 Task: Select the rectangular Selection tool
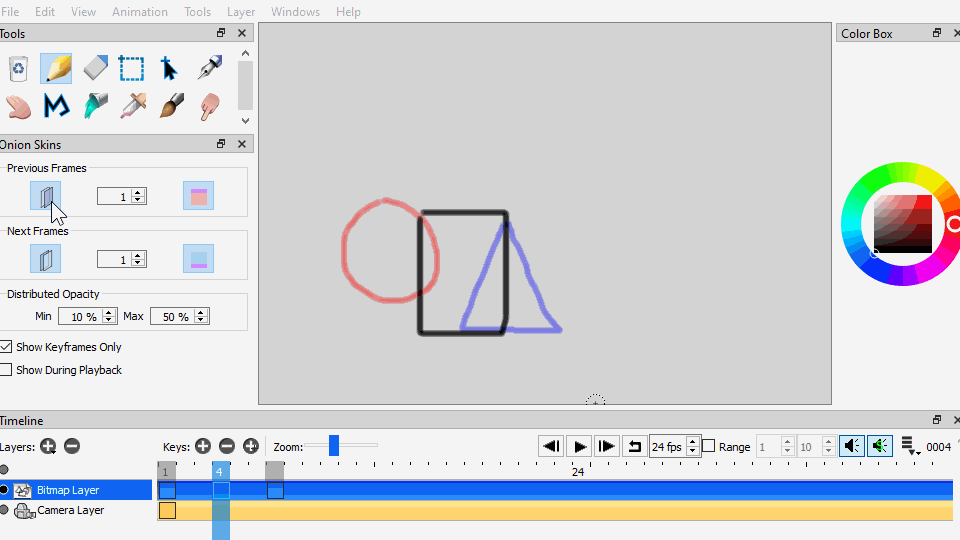click(x=132, y=68)
